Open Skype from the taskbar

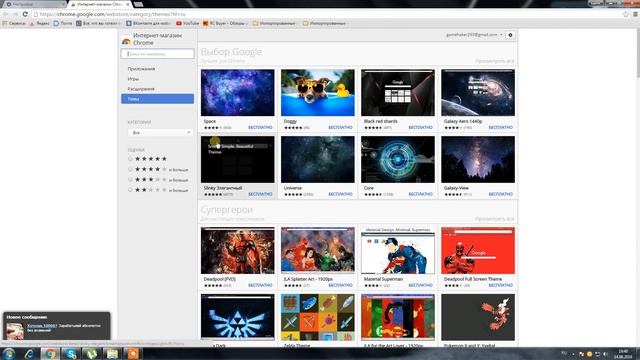click(71, 354)
